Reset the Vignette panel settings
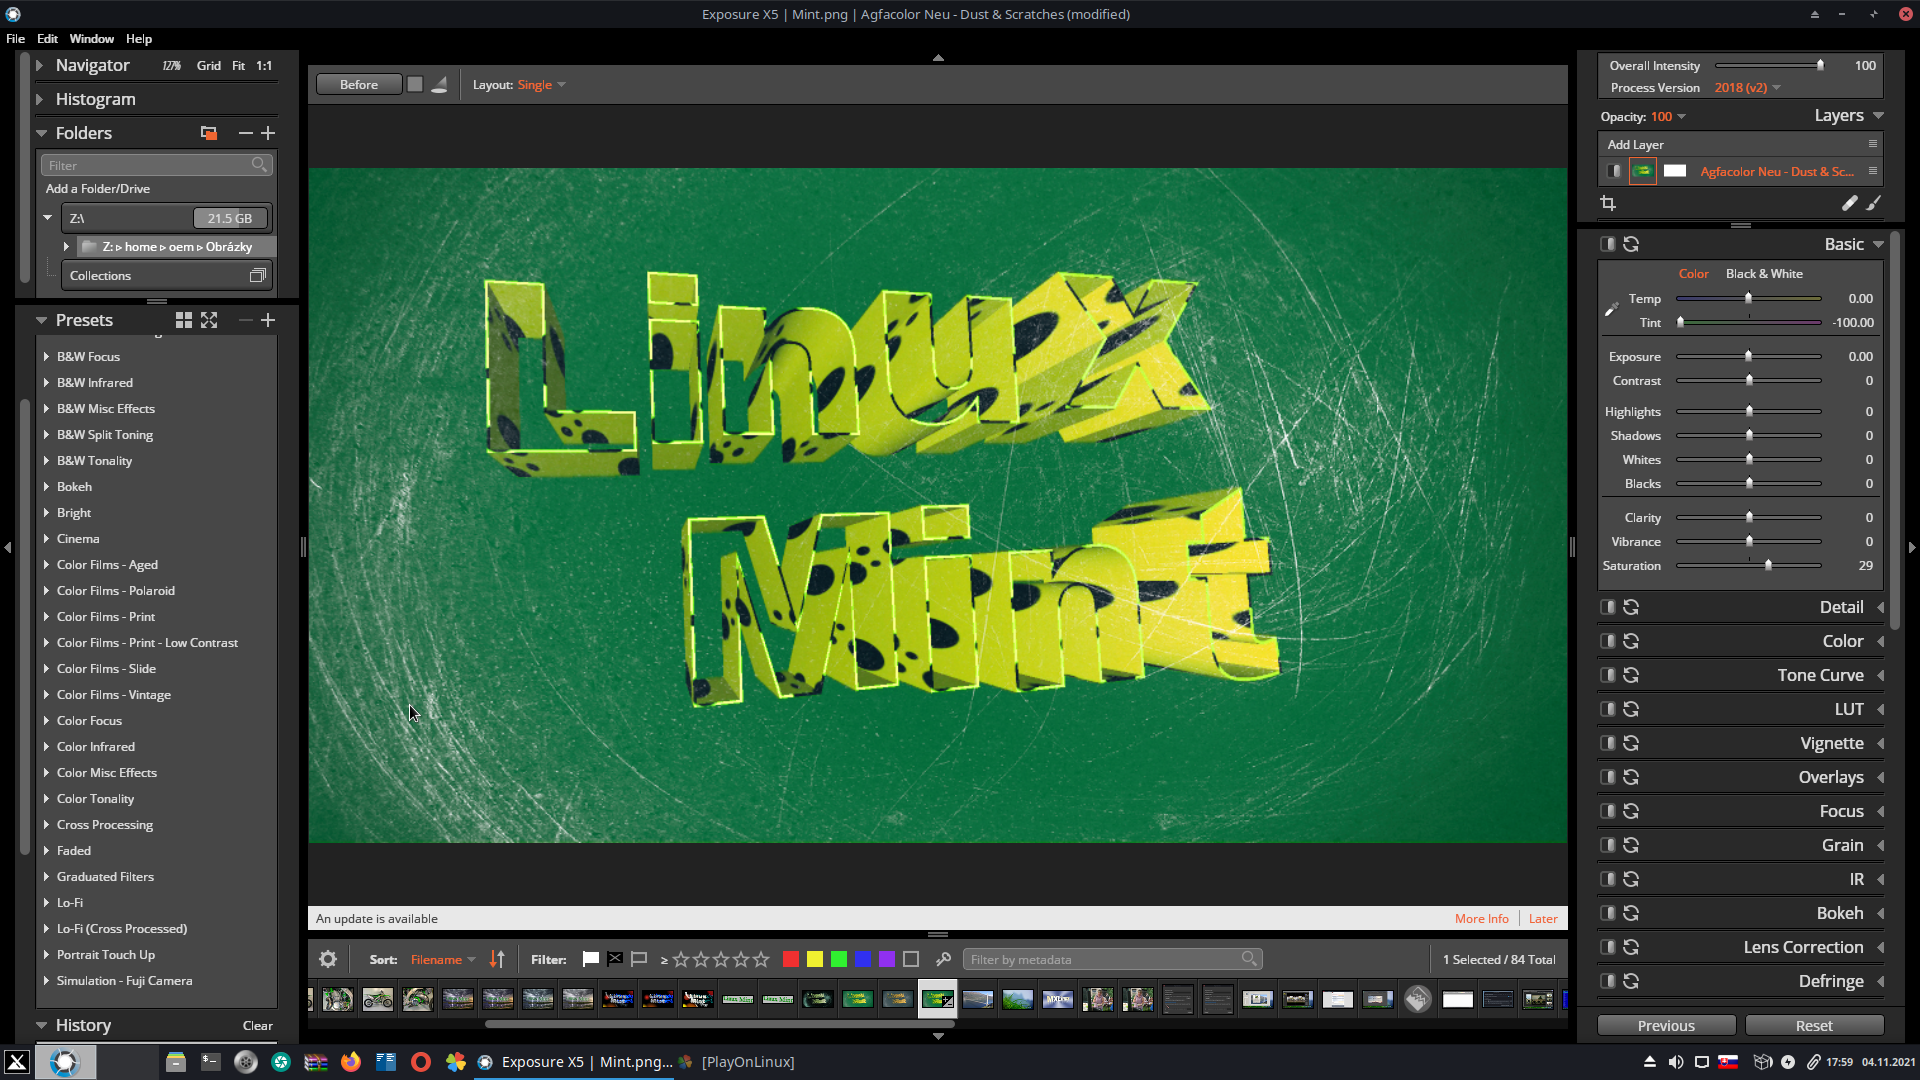This screenshot has width=1920, height=1080. tap(1631, 743)
